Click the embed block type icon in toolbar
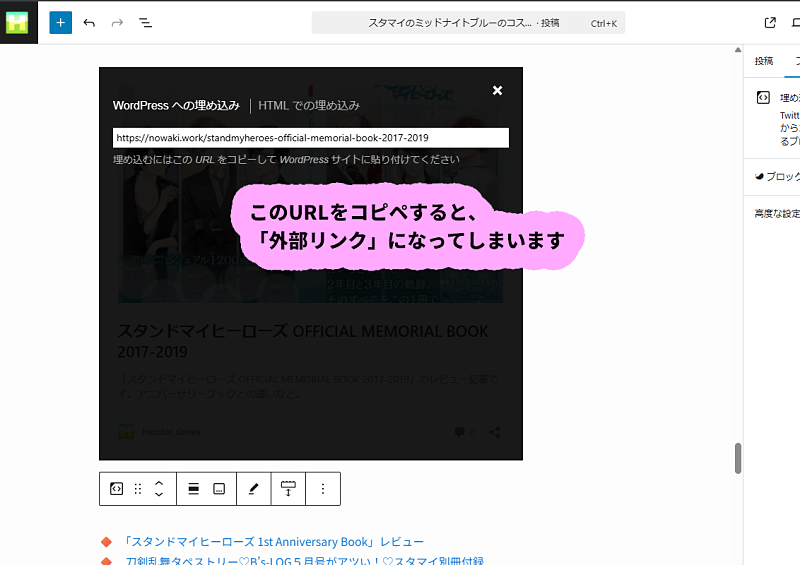Image resolution: width=800 pixels, height=565 pixels. click(x=116, y=489)
